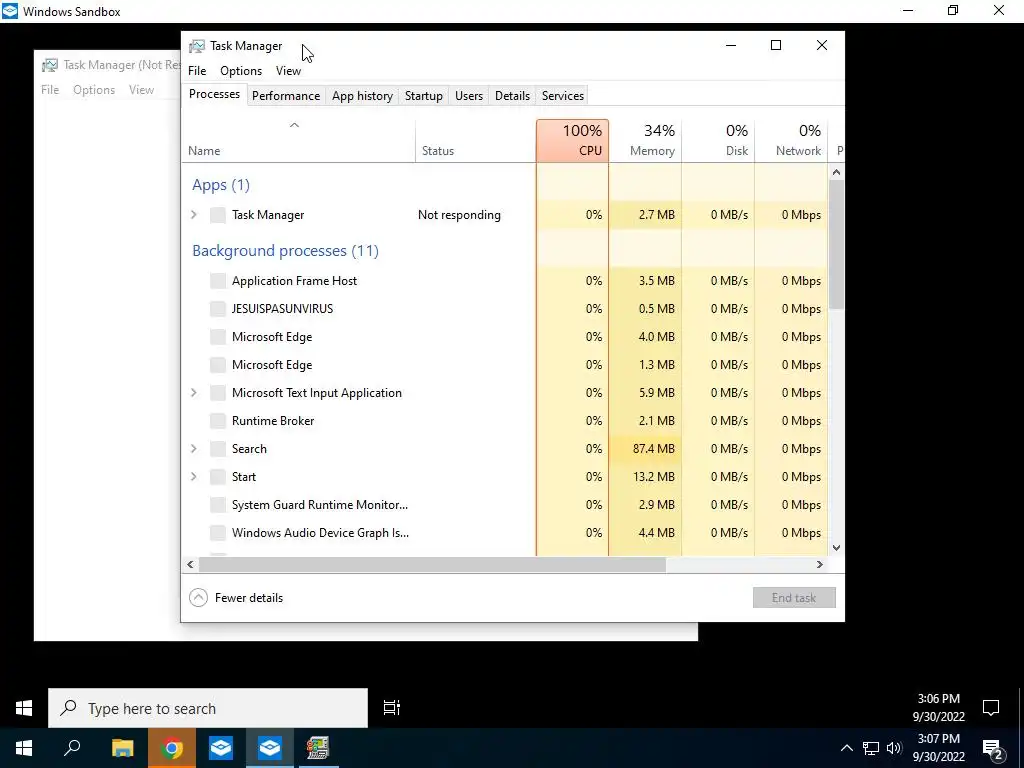The image size is (1024, 768).
Task: Sort by the Memory column header
Action: pos(645,140)
